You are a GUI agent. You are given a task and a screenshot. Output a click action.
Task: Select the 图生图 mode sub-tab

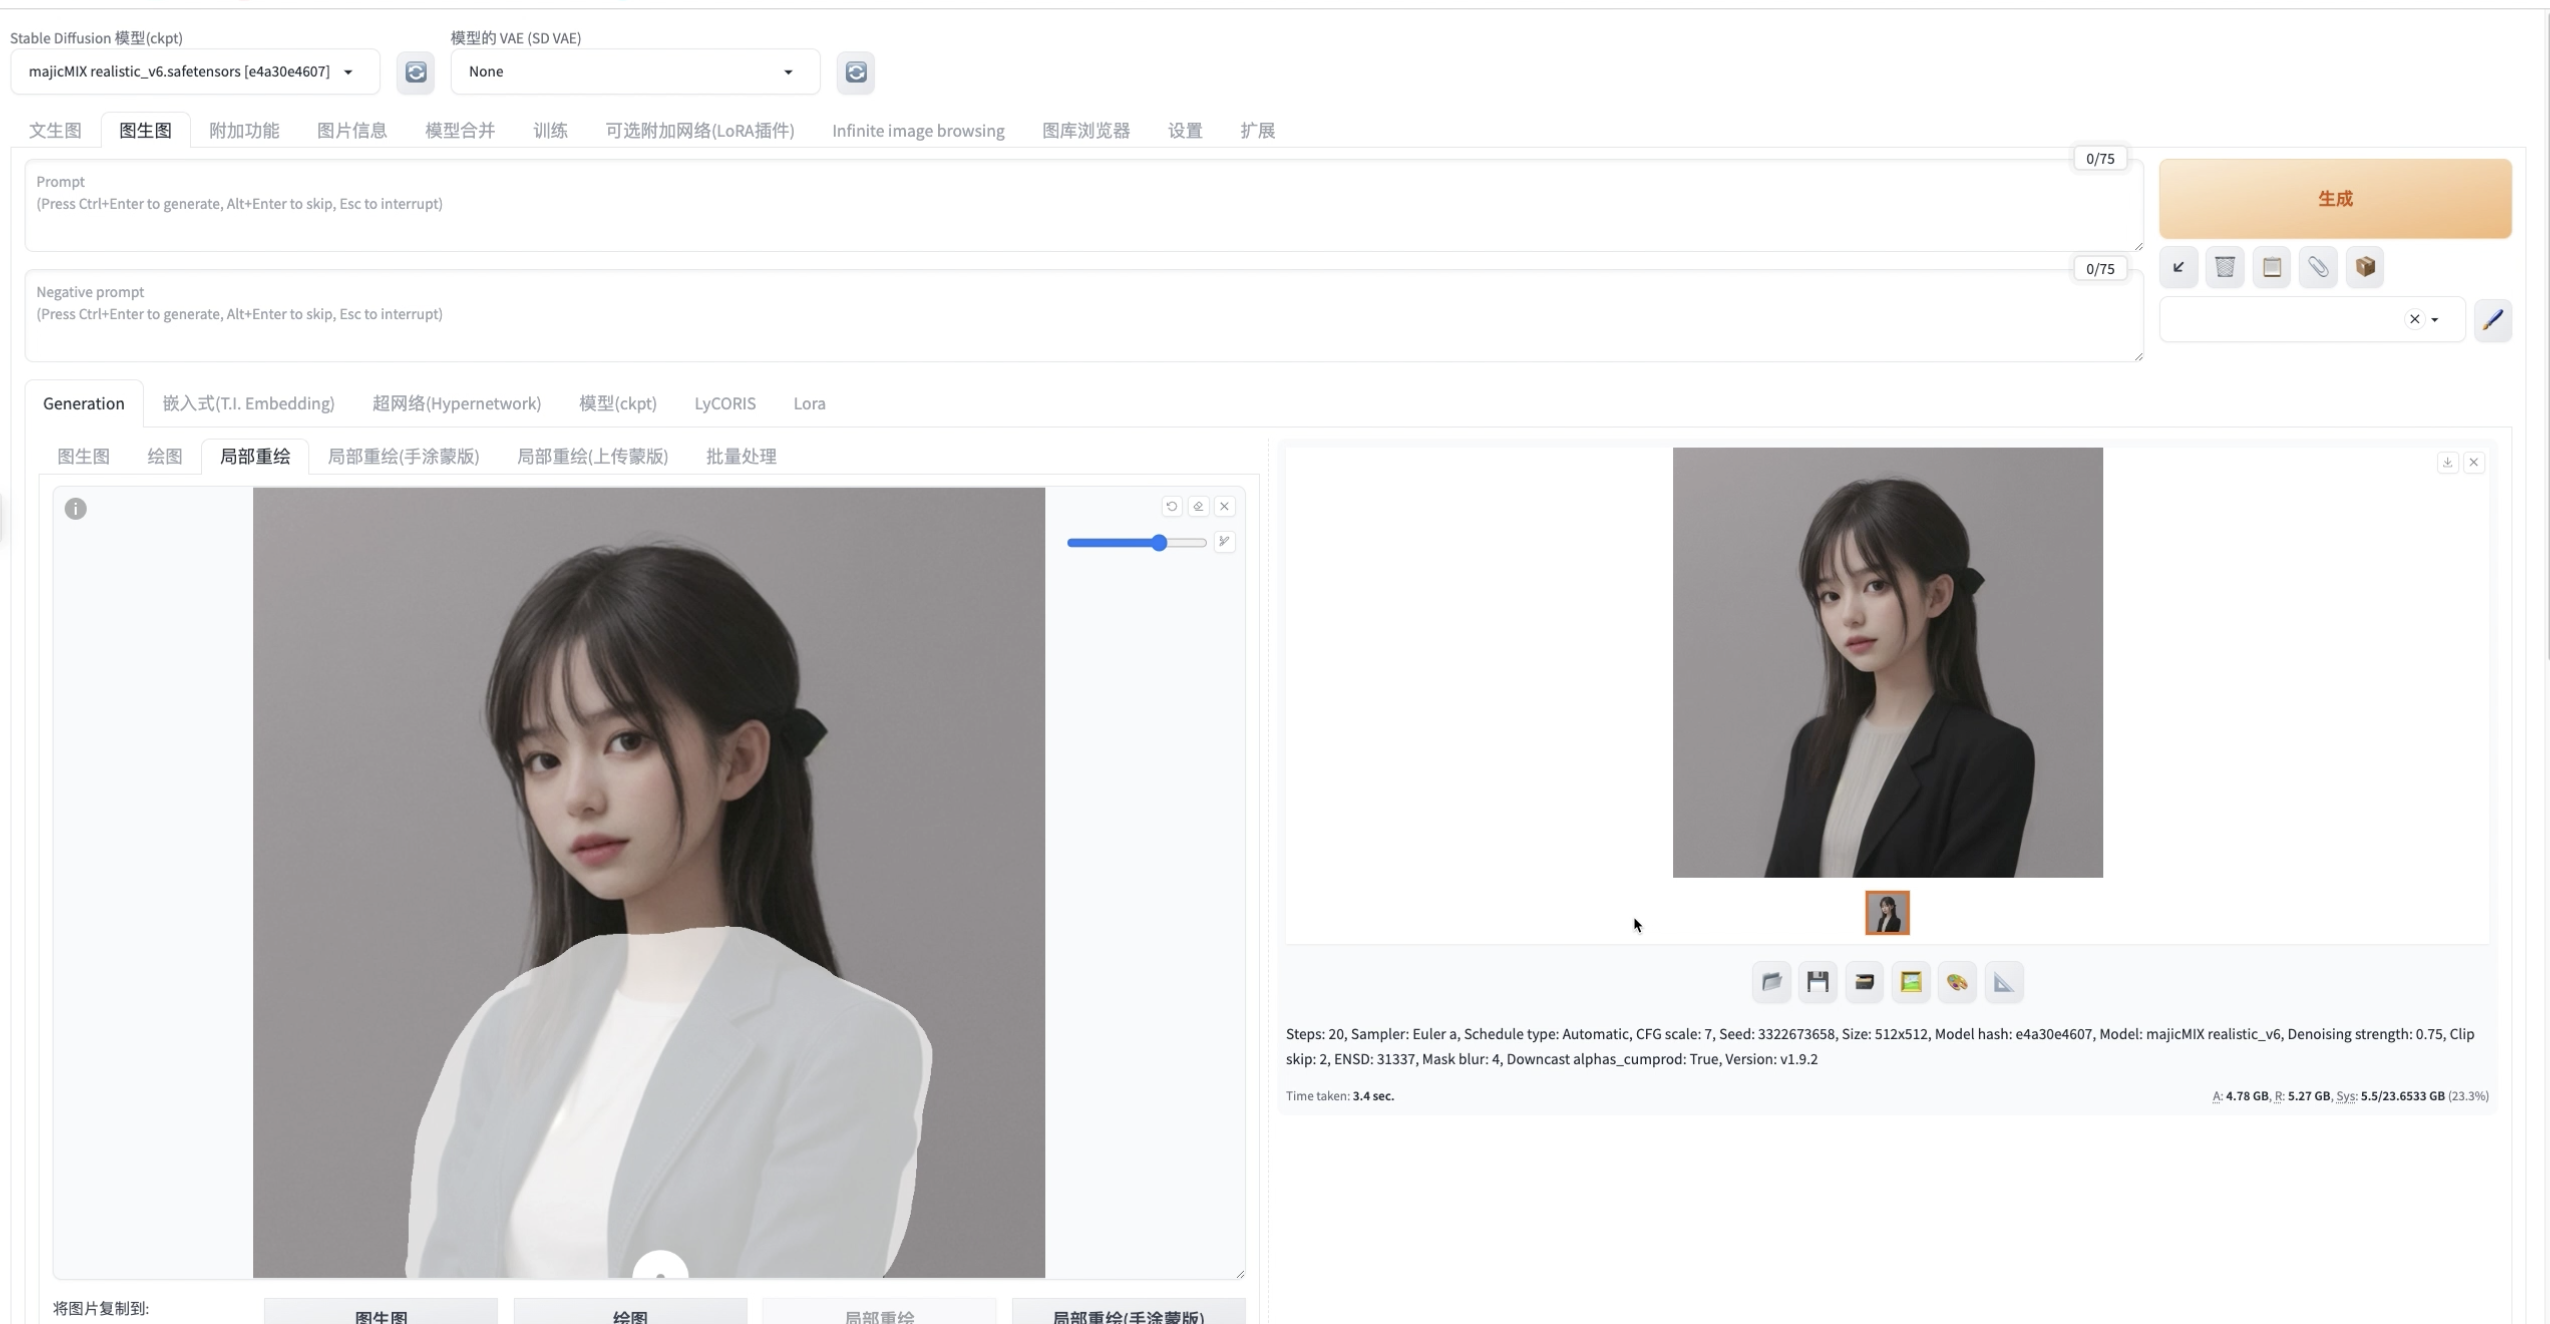[83, 456]
